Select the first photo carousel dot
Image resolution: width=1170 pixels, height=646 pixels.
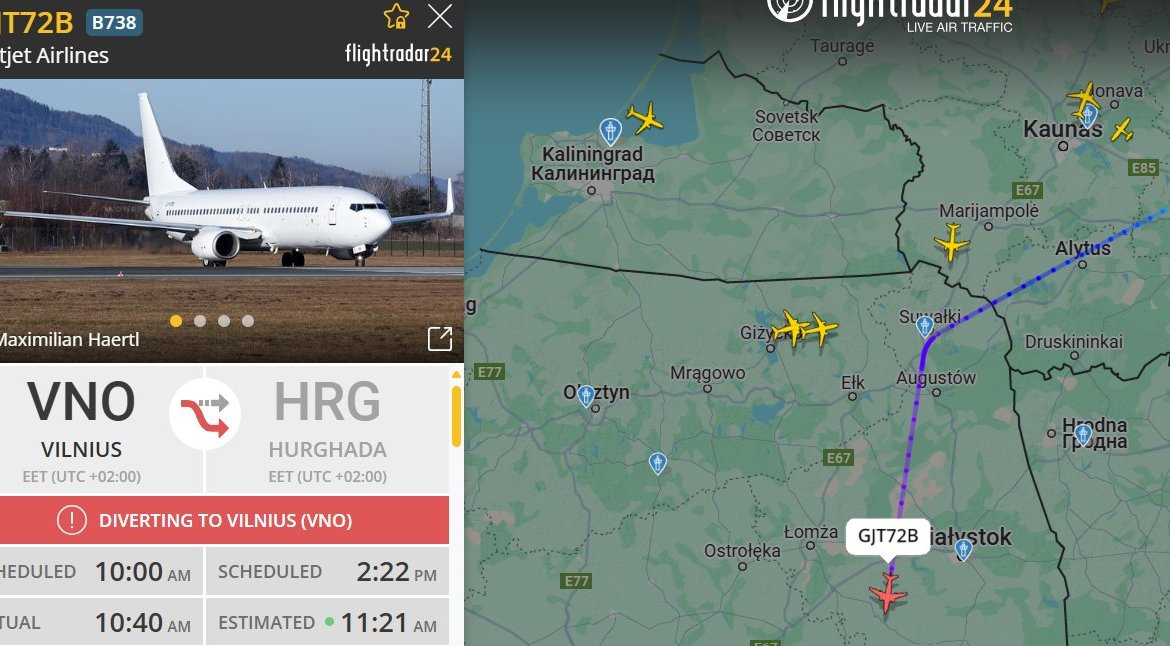tap(176, 321)
